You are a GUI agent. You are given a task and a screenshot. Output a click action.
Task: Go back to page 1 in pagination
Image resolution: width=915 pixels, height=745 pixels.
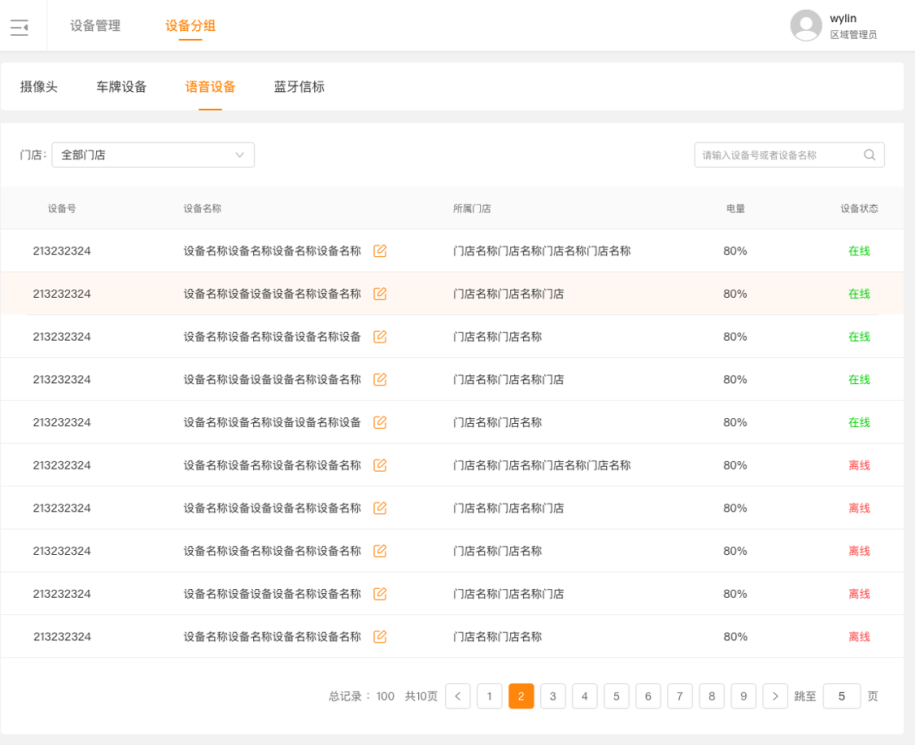pyautogui.click(x=489, y=696)
